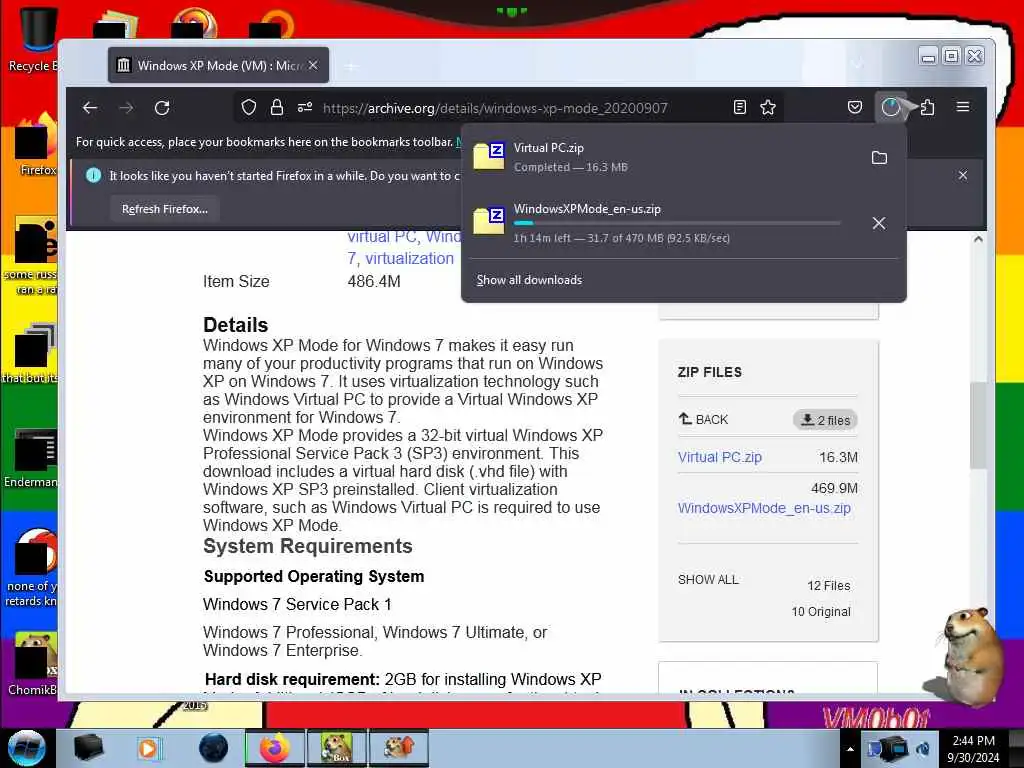Select the Windows XP Mode (VM) tab
This screenshot has height=768, width=1024.
point(218,65)
